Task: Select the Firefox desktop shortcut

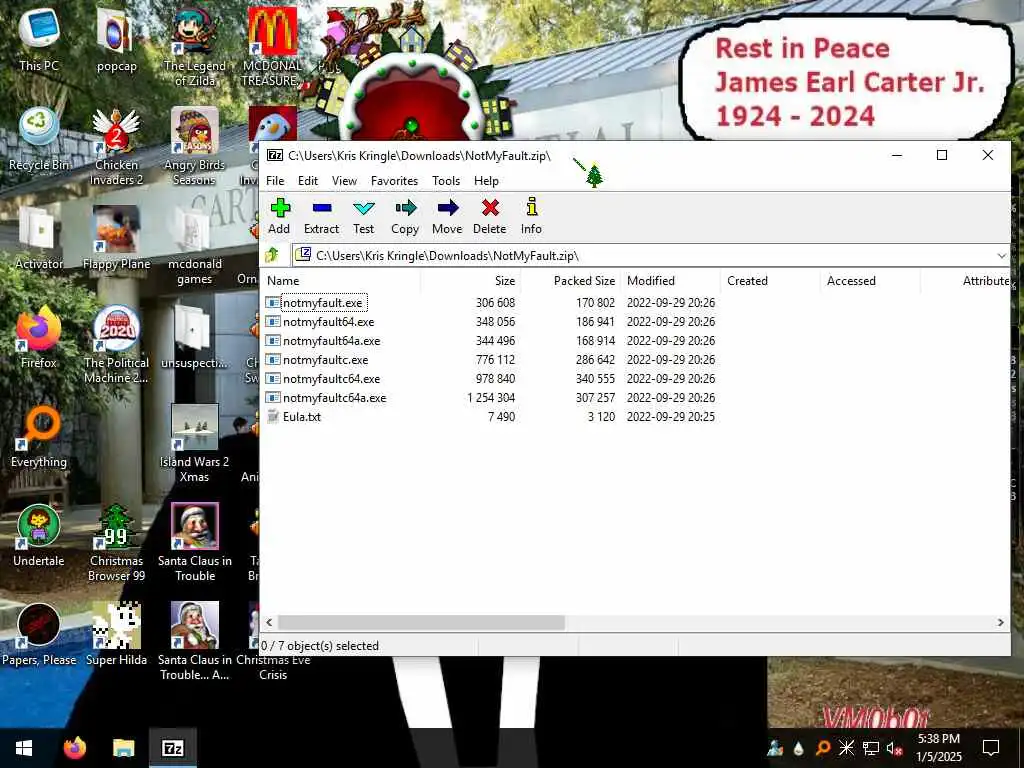Action: pos(39,338)
